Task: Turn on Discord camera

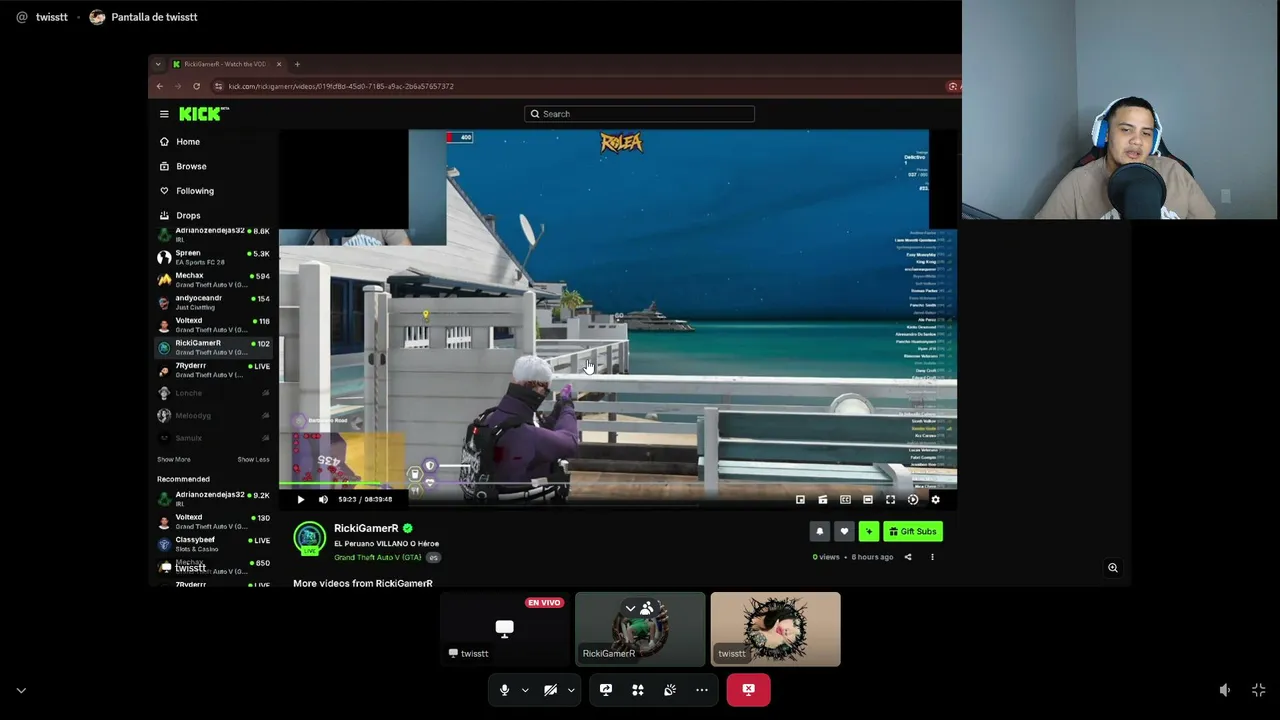Action: point(550,690)
